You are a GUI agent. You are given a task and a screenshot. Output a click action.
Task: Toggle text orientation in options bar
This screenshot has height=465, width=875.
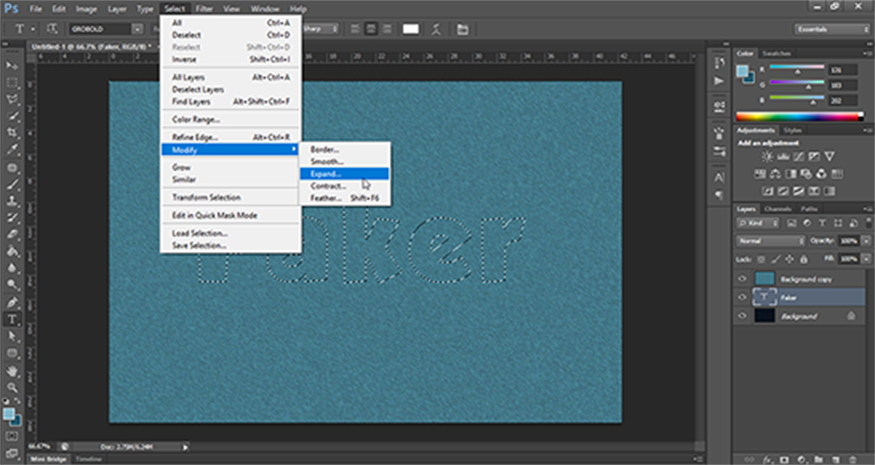tap(52, 29)
